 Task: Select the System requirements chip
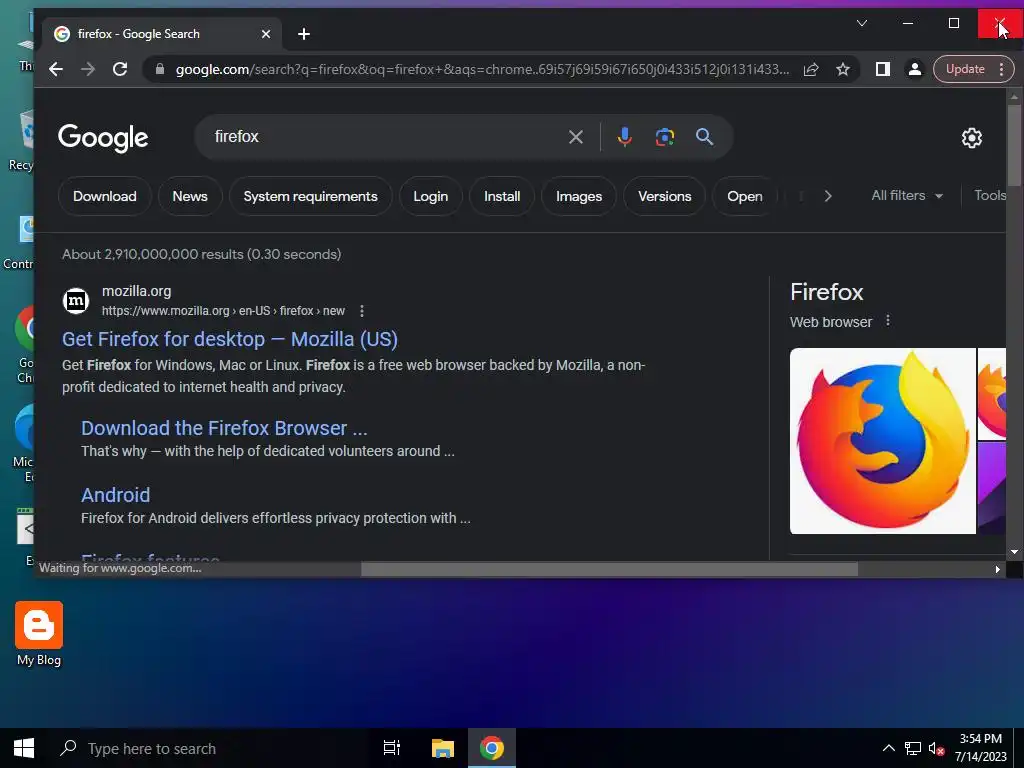pos(310,196)
